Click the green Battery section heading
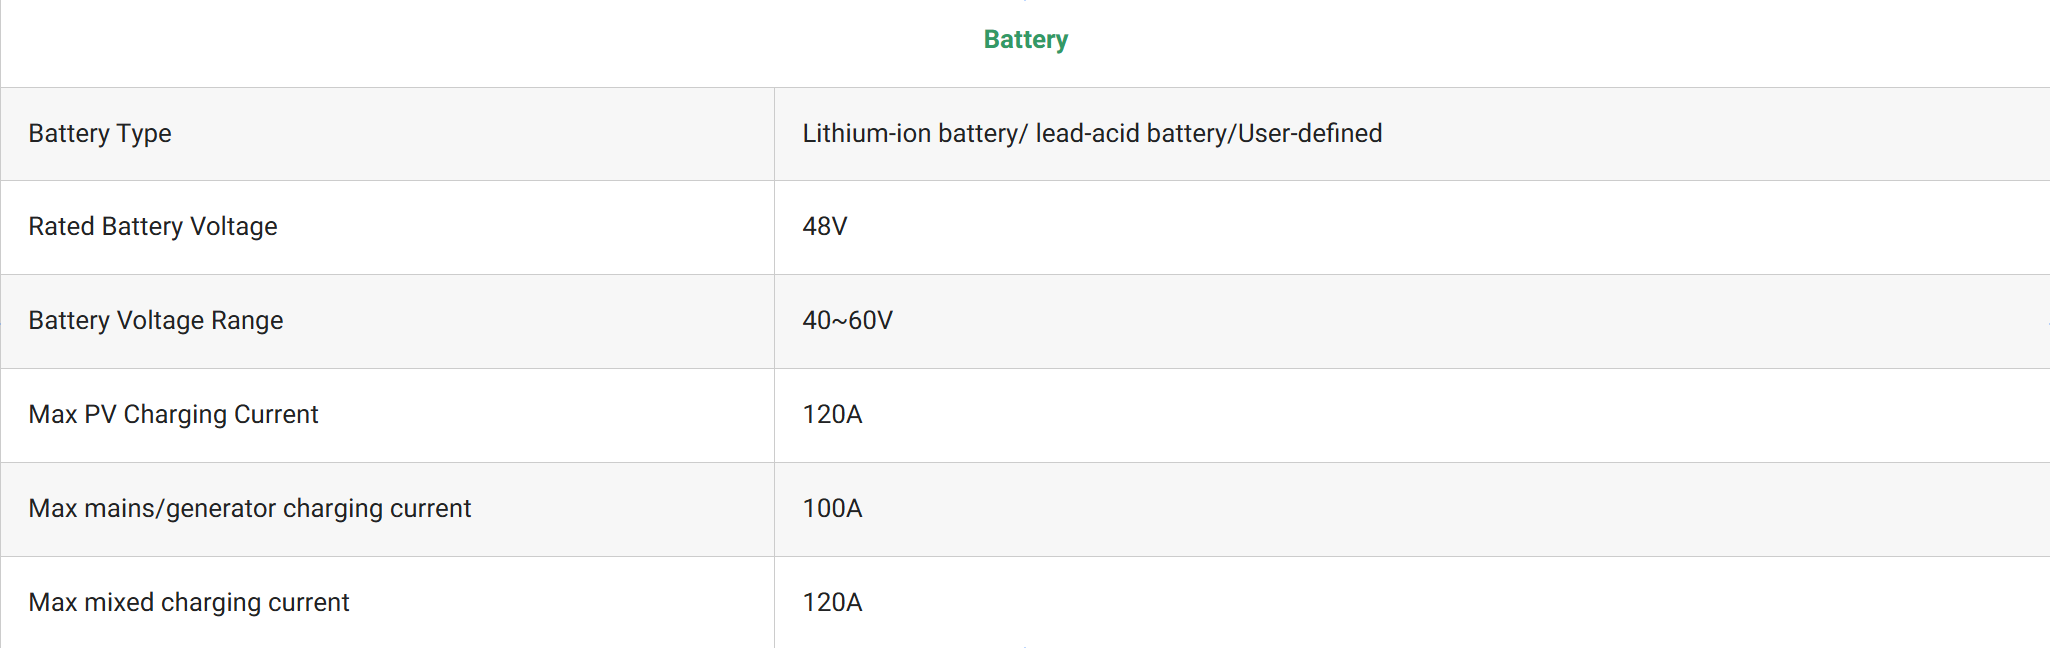Image resolution: width=2050 pixels, height=648 pixels. 1025,40
